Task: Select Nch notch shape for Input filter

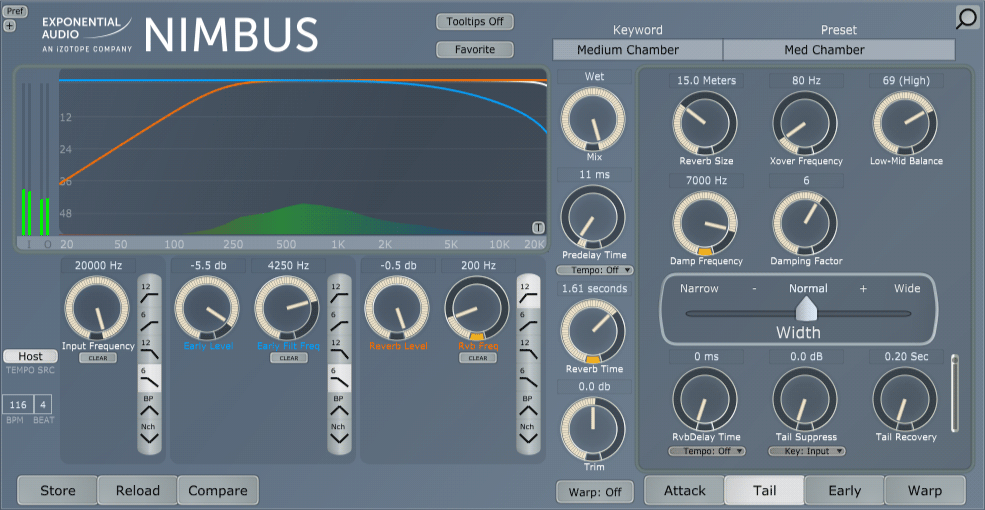Action: [150, 435]
